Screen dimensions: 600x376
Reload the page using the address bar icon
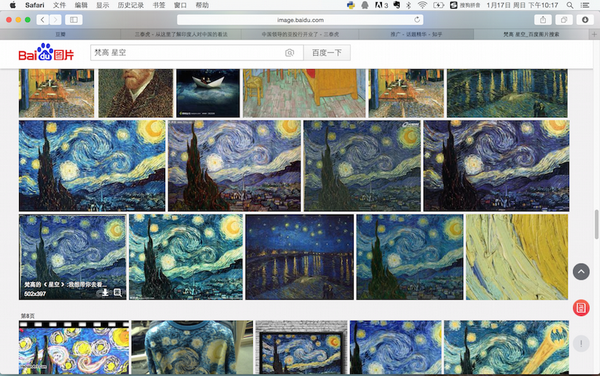417,20
